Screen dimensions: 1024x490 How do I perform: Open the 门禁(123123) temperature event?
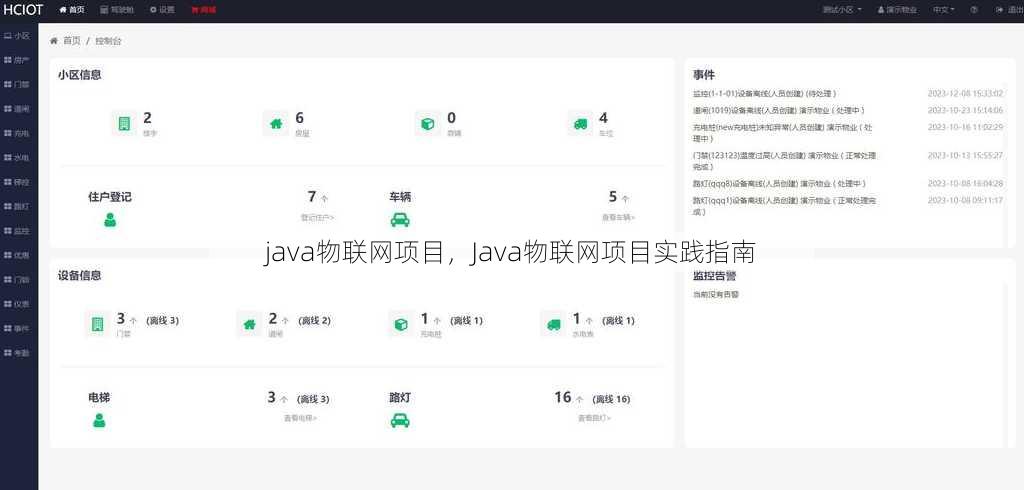click(784, 161)
